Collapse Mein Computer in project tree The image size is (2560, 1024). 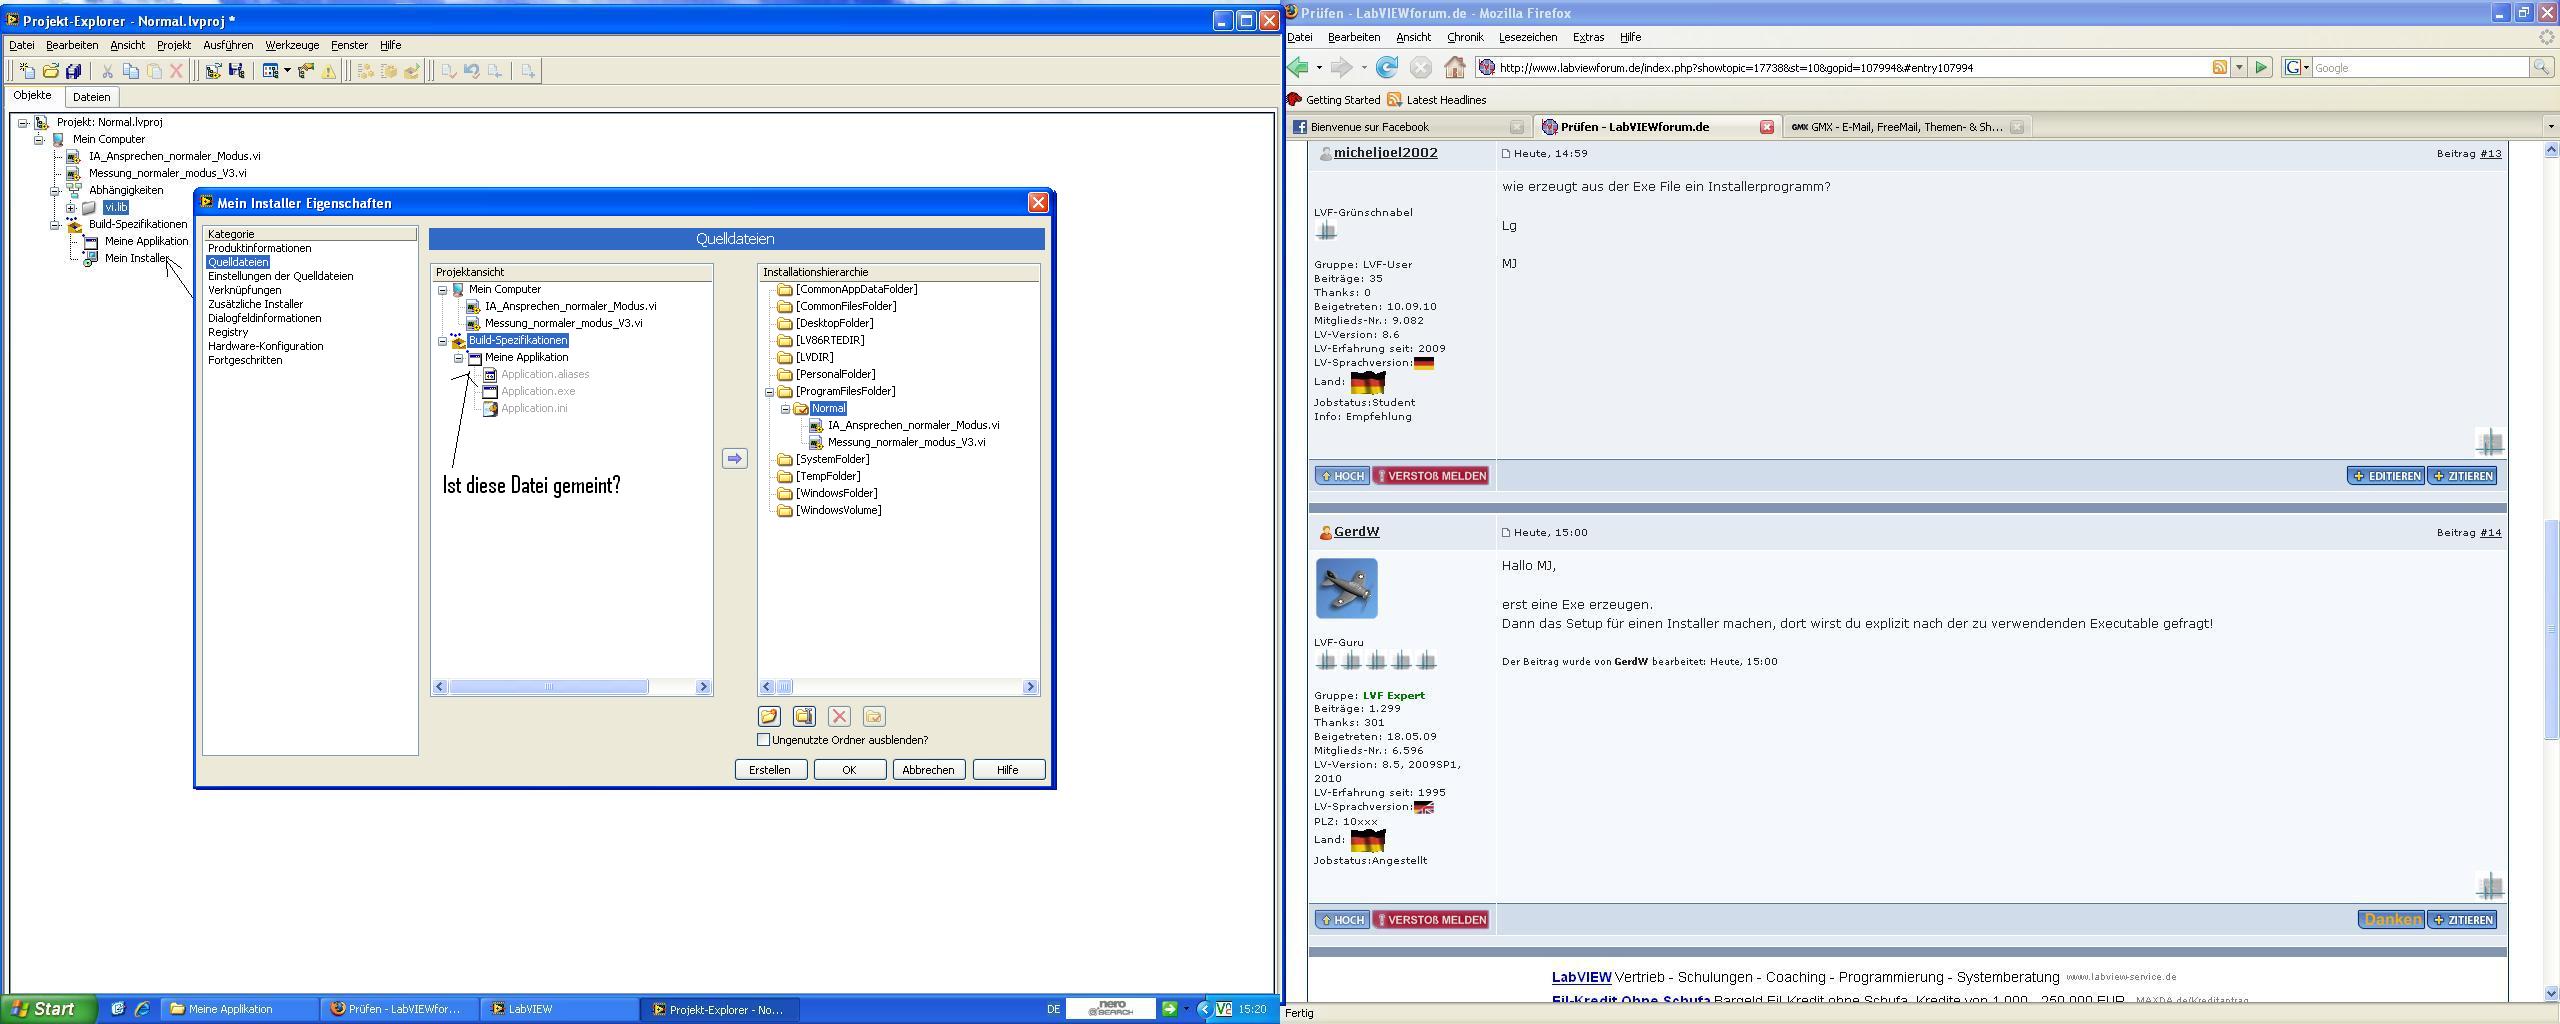[39, 140]
